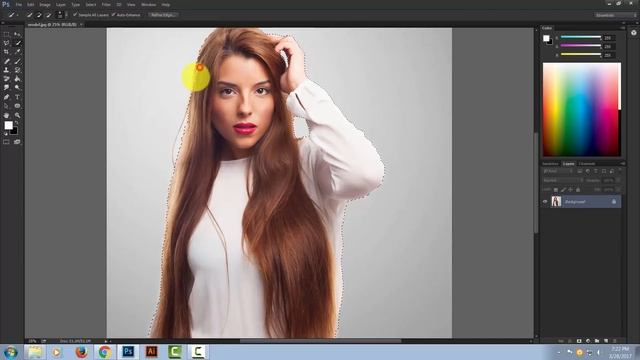Switch to the Channels tab
Image resolution: width=640 pixels, height=360 pixels.
click(x=587, y=164)
